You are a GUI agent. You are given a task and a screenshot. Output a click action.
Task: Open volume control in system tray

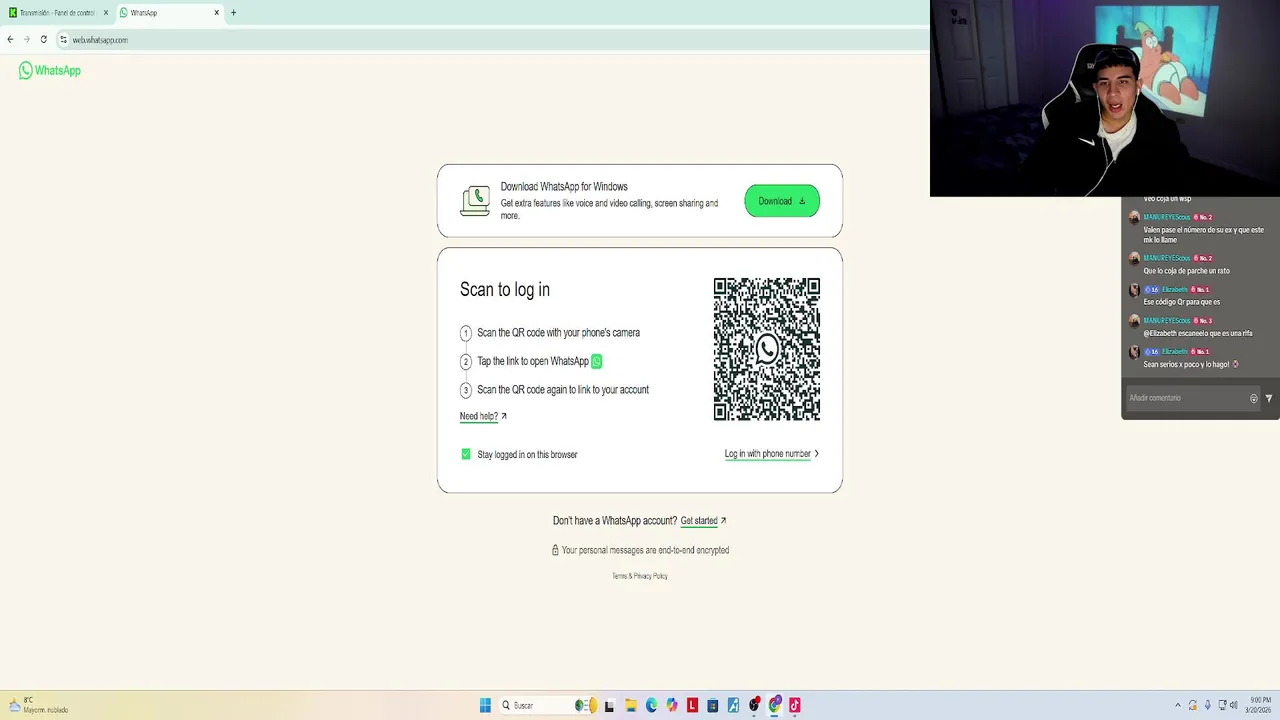[x=1234, y=705]
